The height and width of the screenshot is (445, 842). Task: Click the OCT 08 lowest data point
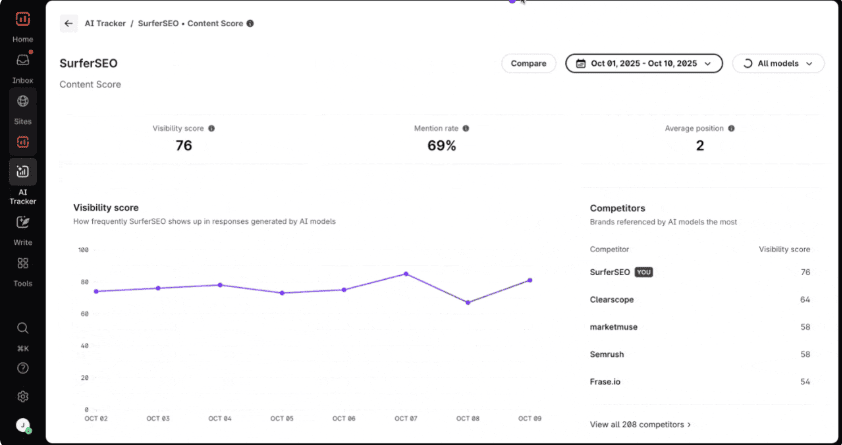468,303
